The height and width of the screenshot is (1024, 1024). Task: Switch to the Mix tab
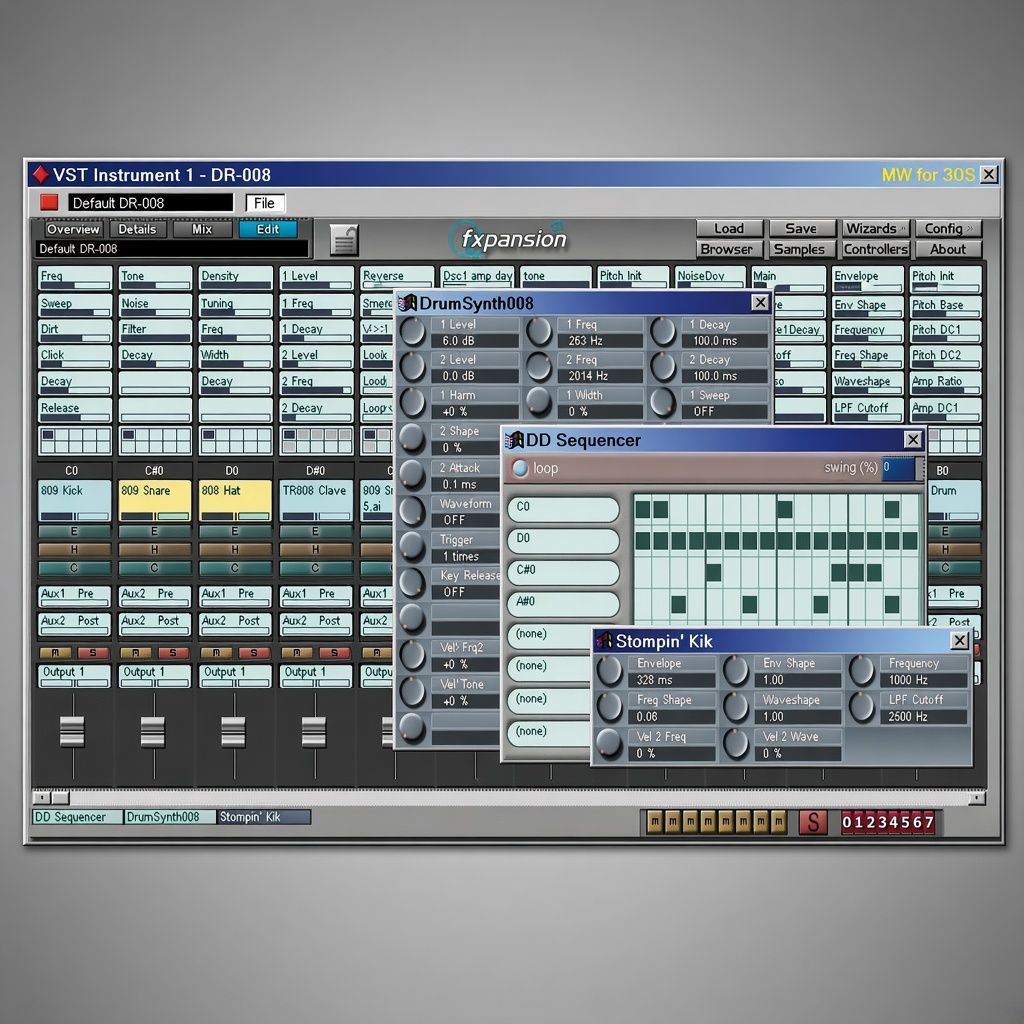(202, 229)
